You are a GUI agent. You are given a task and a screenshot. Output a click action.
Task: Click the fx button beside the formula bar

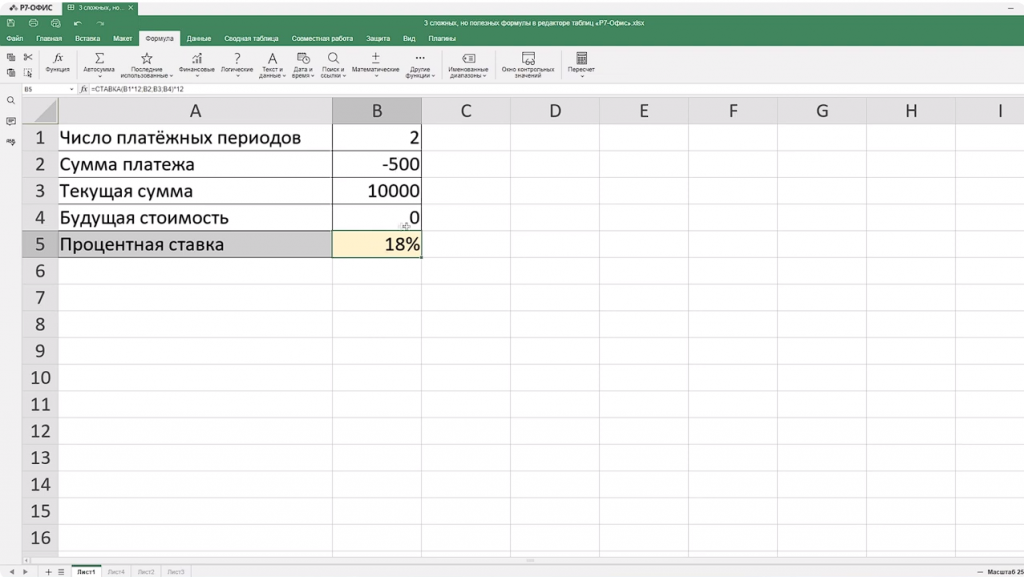(x=84, y=89)
